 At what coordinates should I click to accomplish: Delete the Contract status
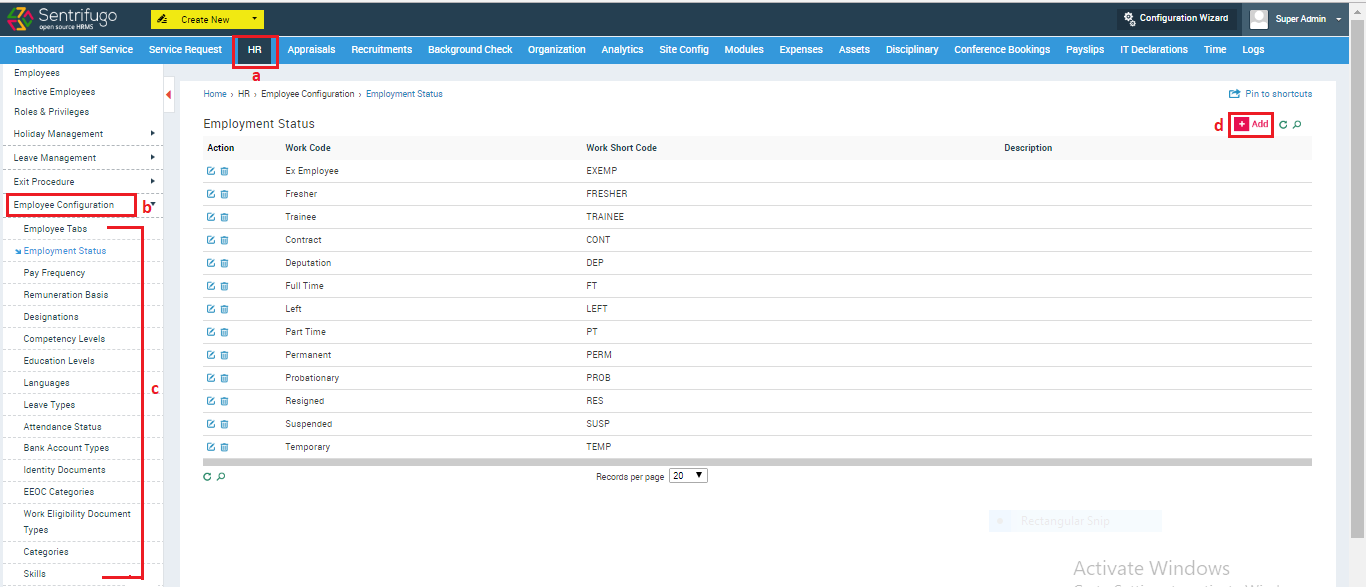click(224, 240)
